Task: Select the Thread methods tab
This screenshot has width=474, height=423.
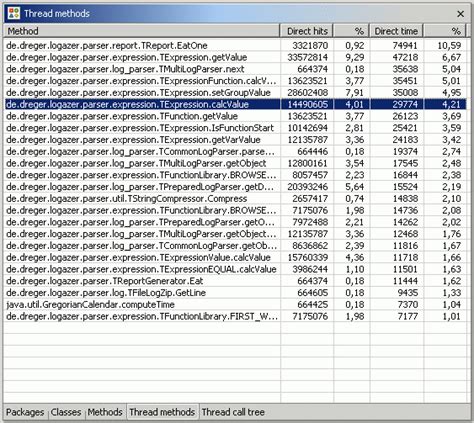Action: 162,412
